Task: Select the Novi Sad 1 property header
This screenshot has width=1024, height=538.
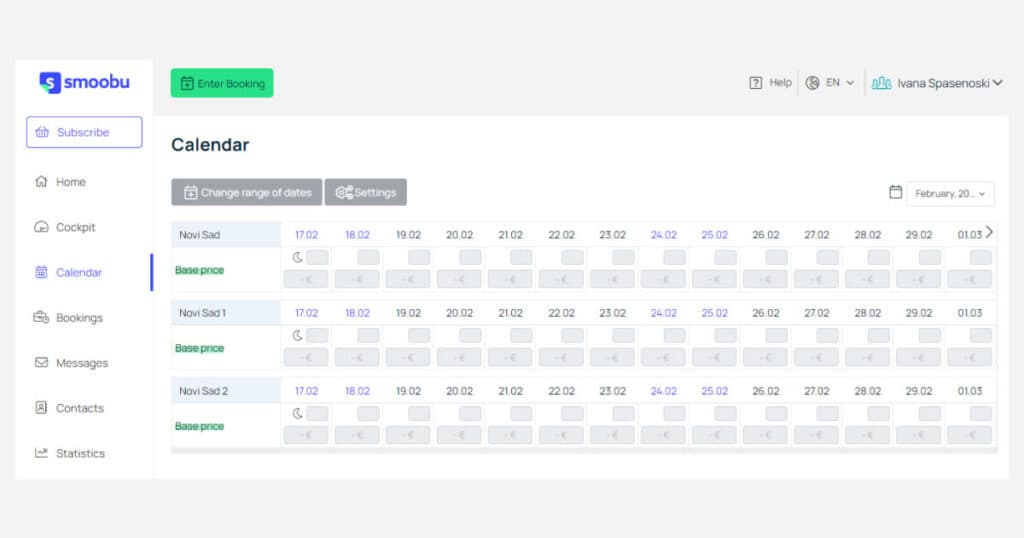Action: coord(226,313)
